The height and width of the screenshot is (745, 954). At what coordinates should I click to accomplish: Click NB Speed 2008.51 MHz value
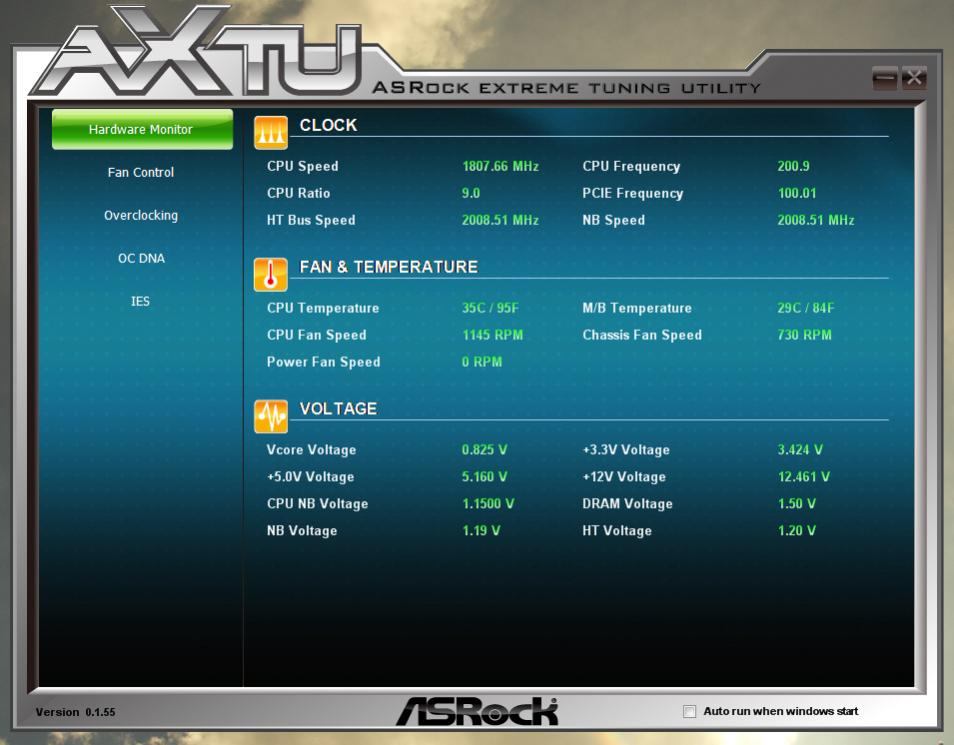point(816,220)
